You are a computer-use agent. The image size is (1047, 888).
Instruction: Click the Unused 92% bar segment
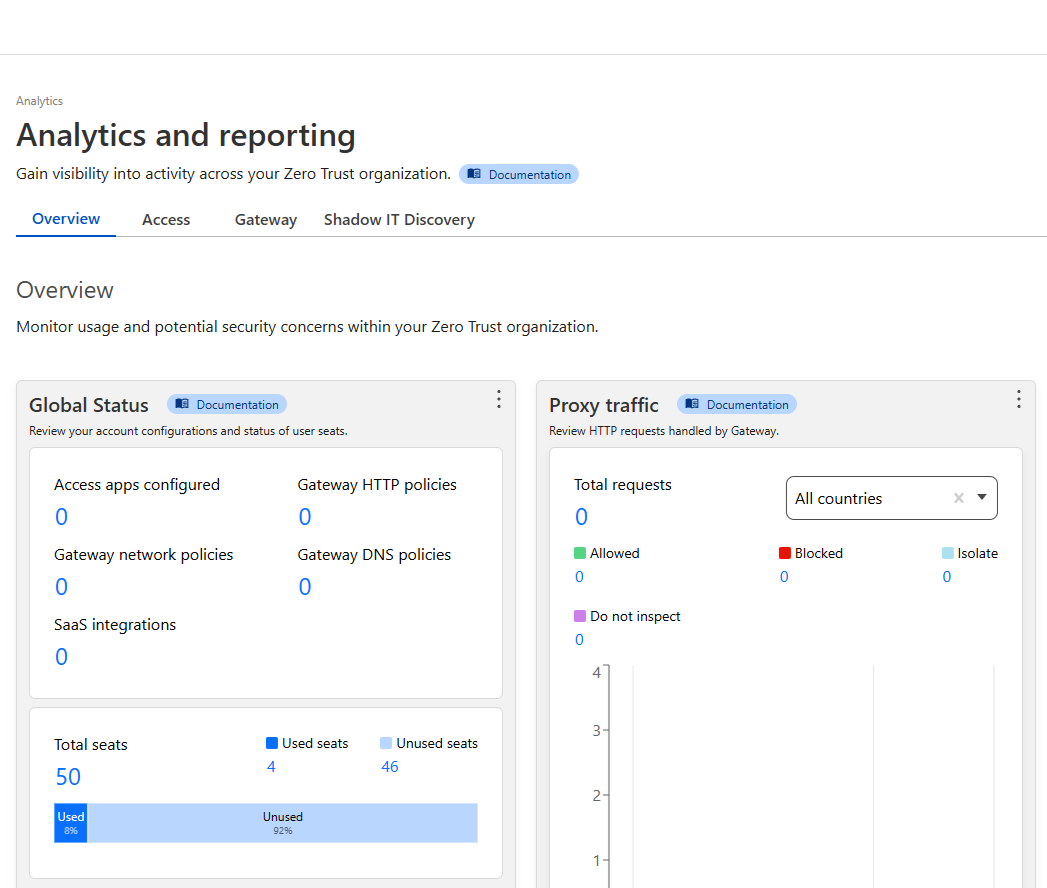point(282,823)
